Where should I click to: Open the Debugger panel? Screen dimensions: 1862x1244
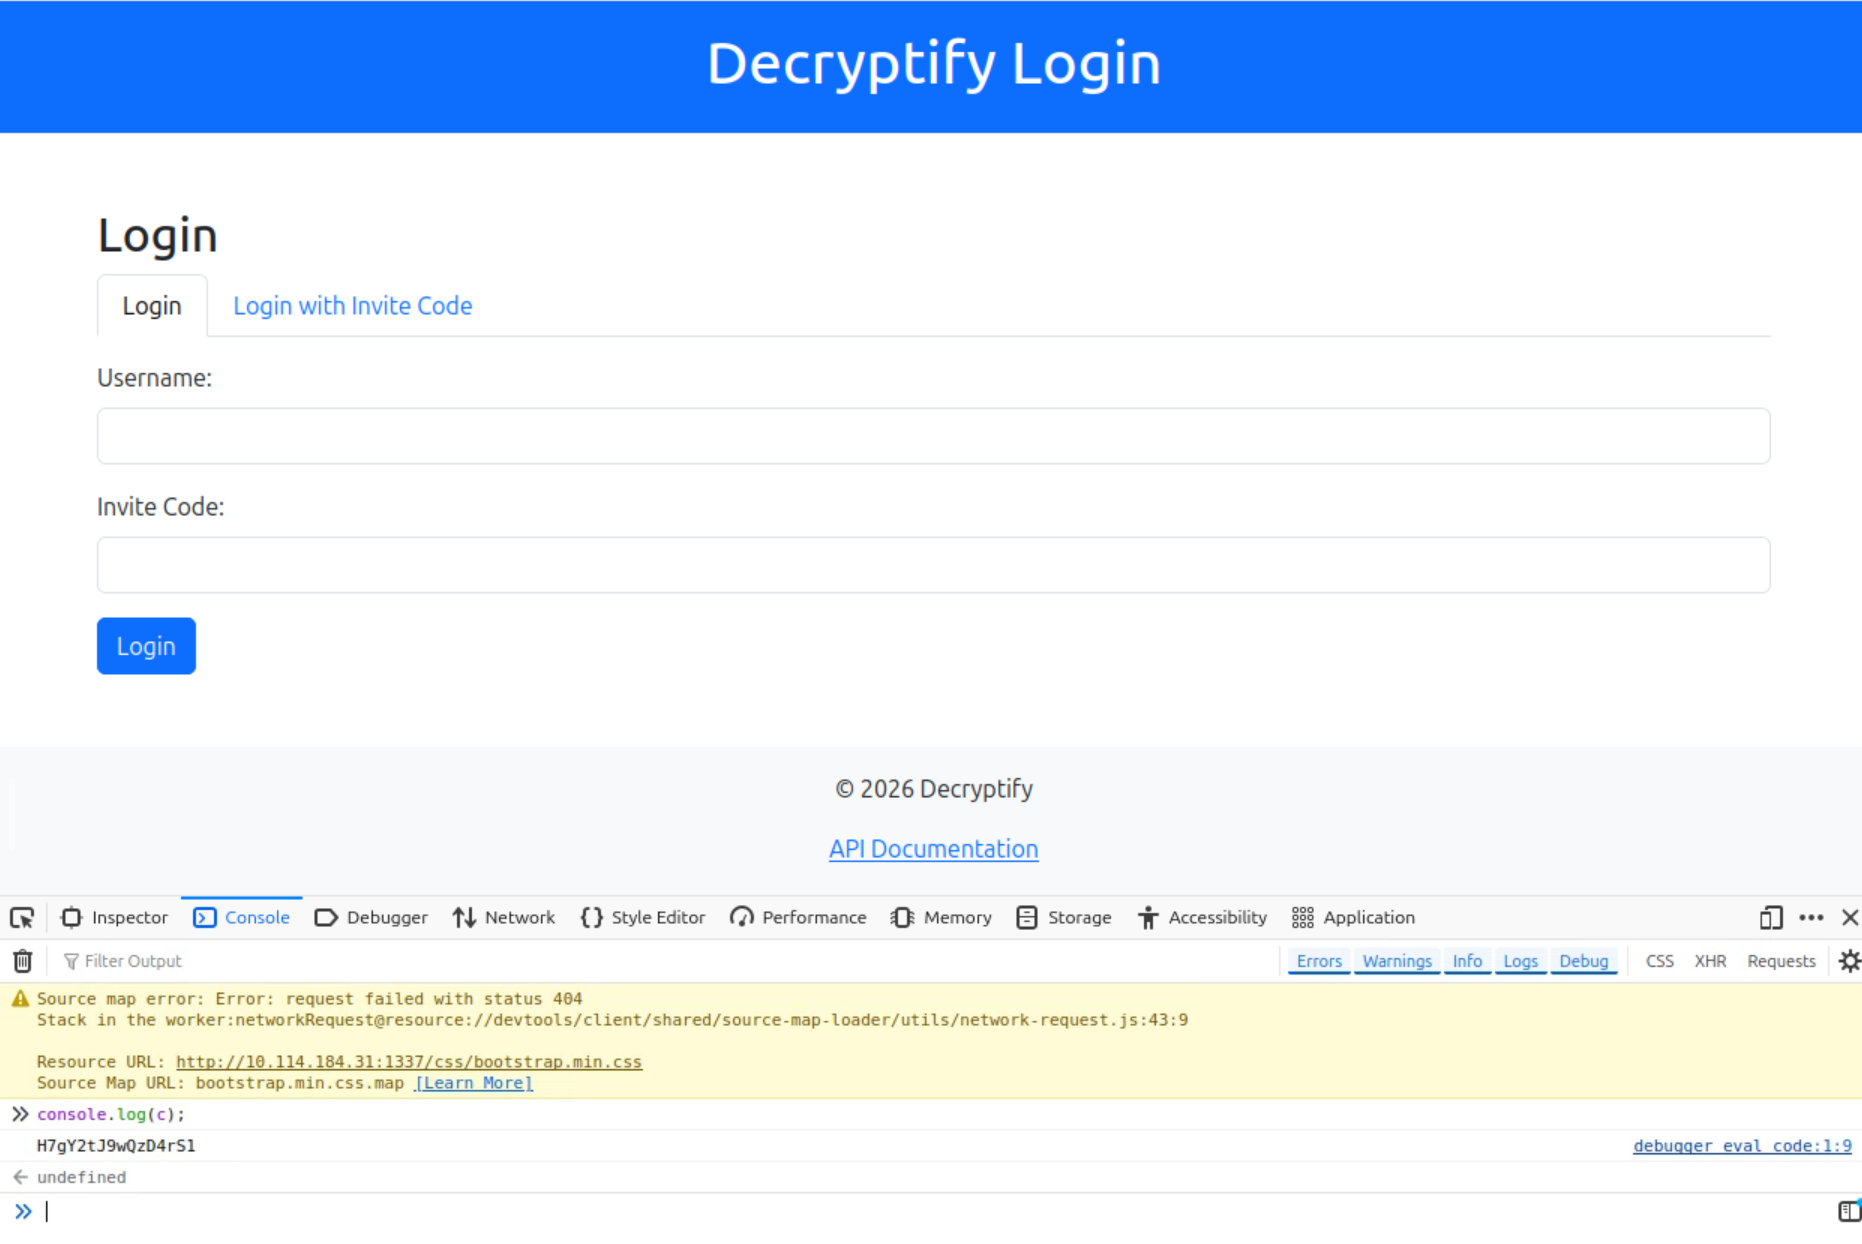(371, 918)
